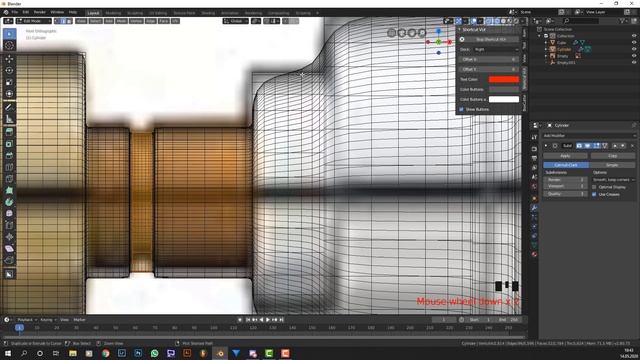Image resolution: width=640 pixels, height=360 pixels.
Task: Collapse the Shortcut VUr panel
Action: coord(459,30)
